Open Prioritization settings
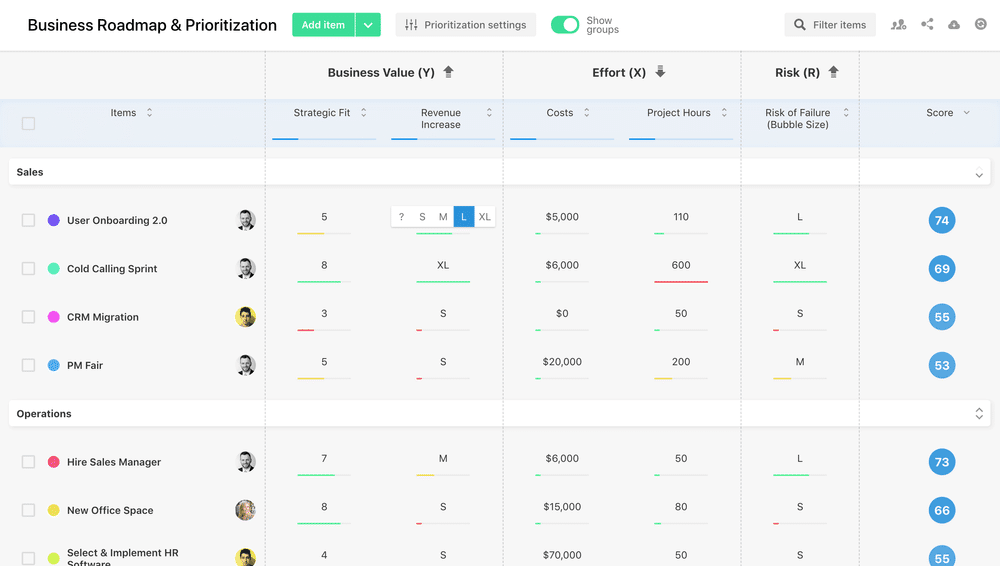 [x=466, y=25]
